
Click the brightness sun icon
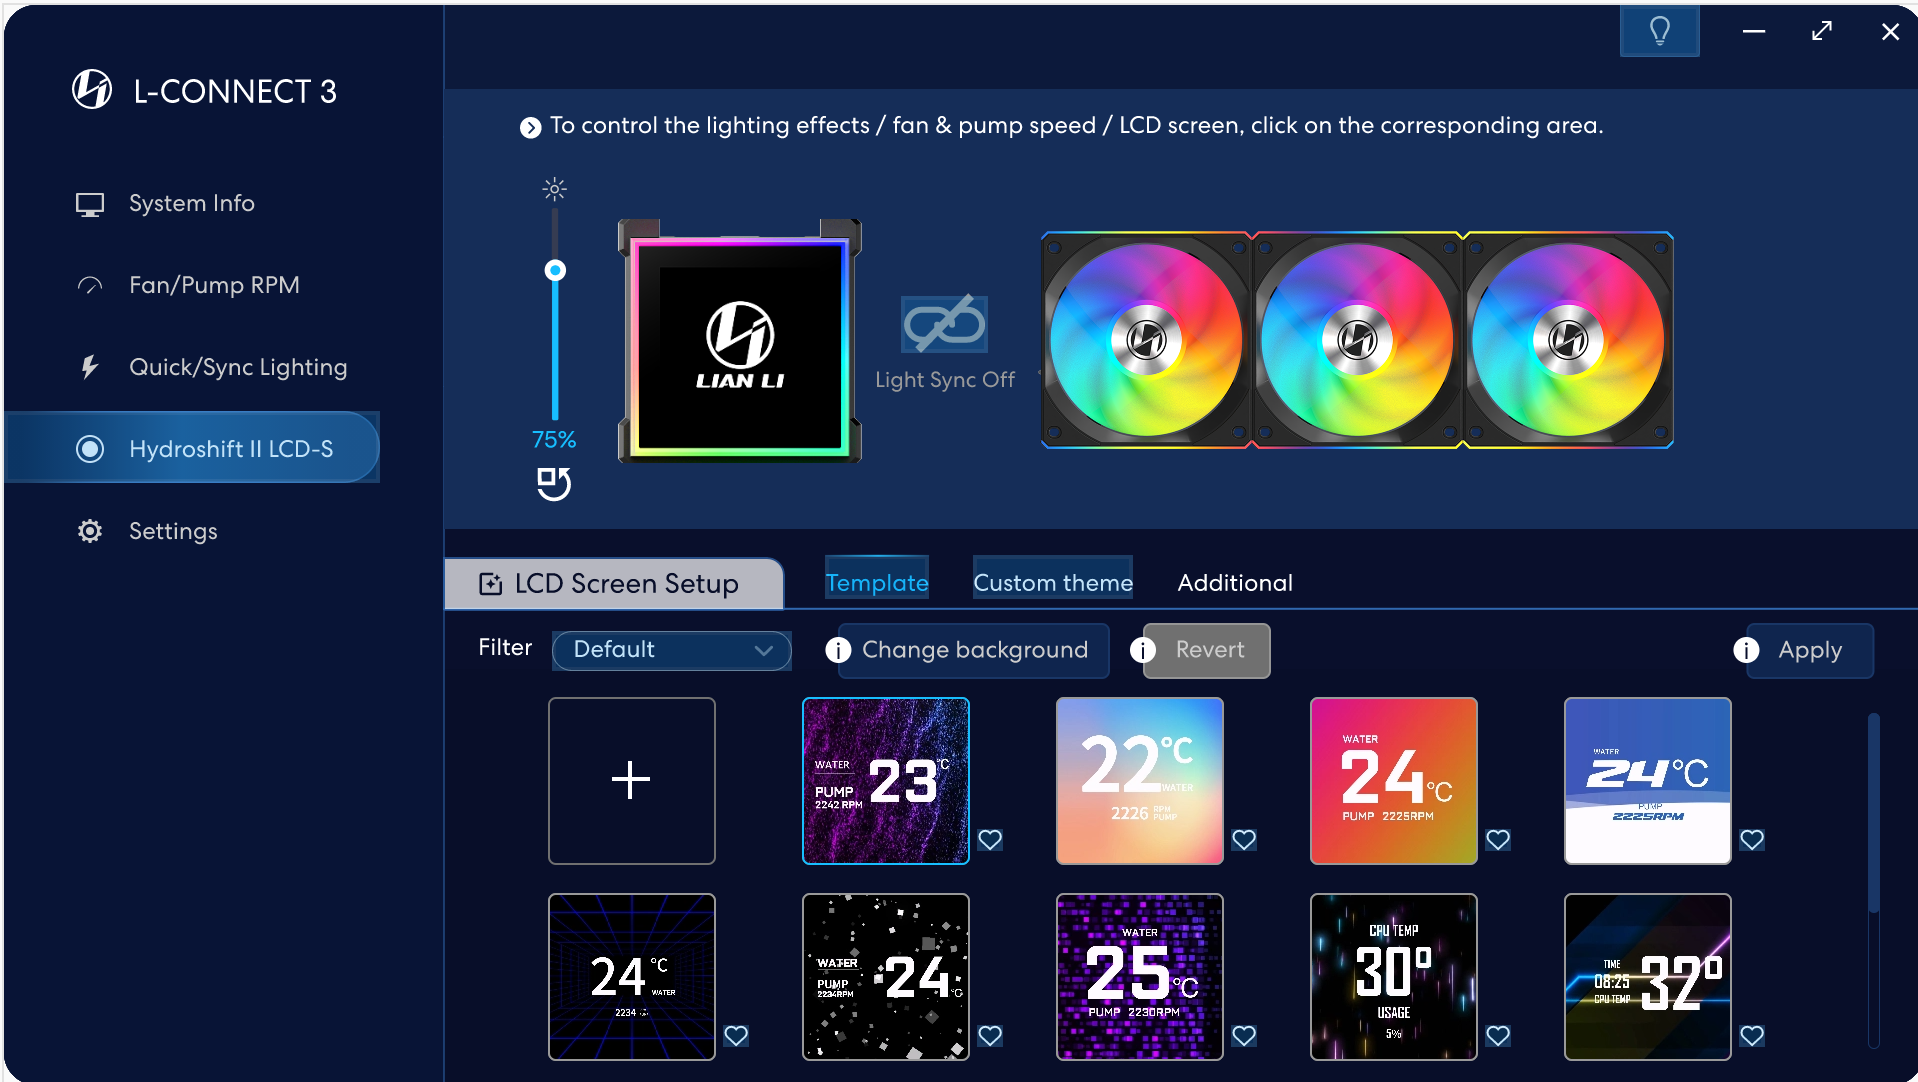pos(555,189)
